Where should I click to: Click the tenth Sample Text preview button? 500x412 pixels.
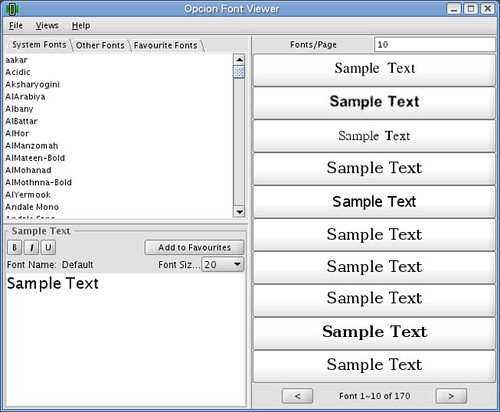[374, 366]
